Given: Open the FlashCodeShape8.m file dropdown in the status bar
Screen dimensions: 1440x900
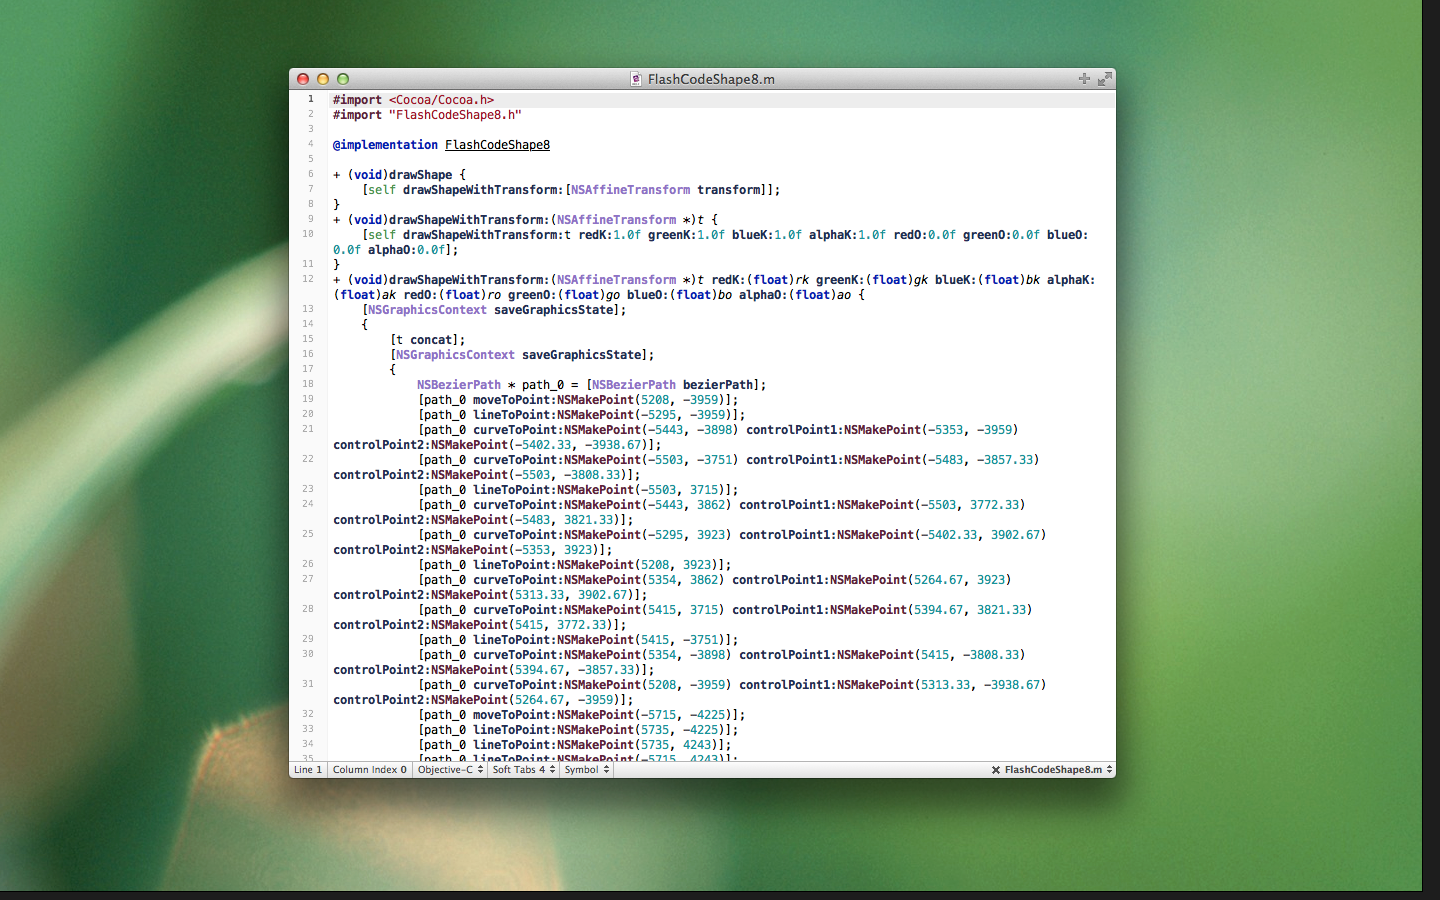Looking at the screenshot, I should pos(1058,770).
